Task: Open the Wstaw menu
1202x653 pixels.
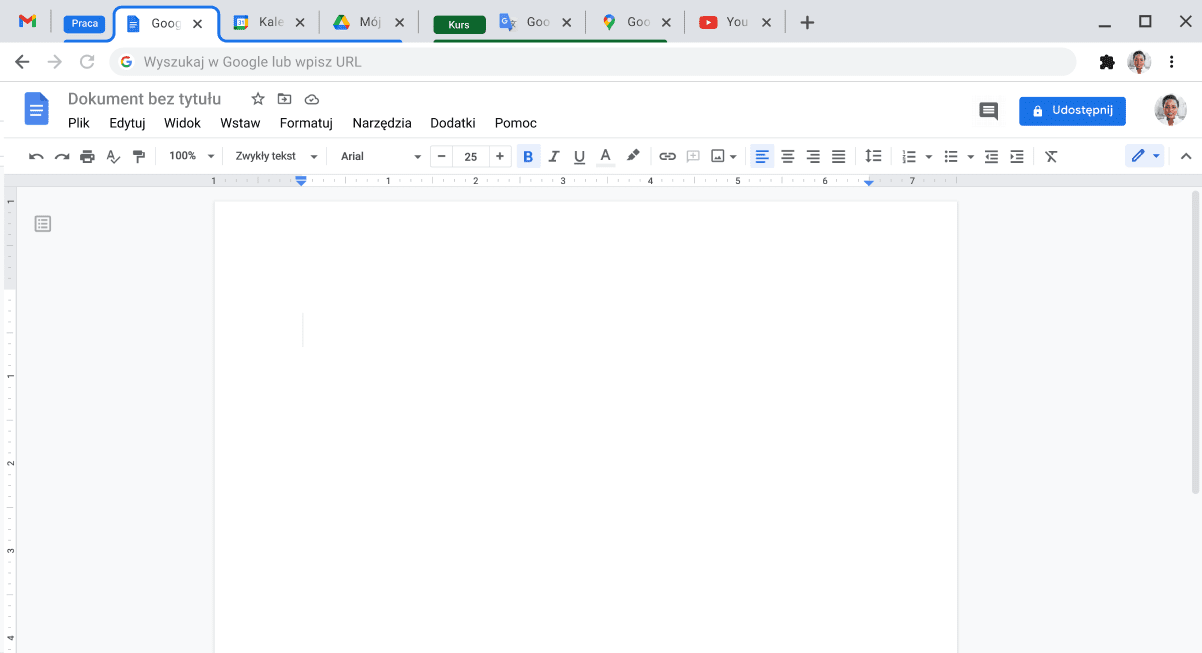Action: coord(240,123)
